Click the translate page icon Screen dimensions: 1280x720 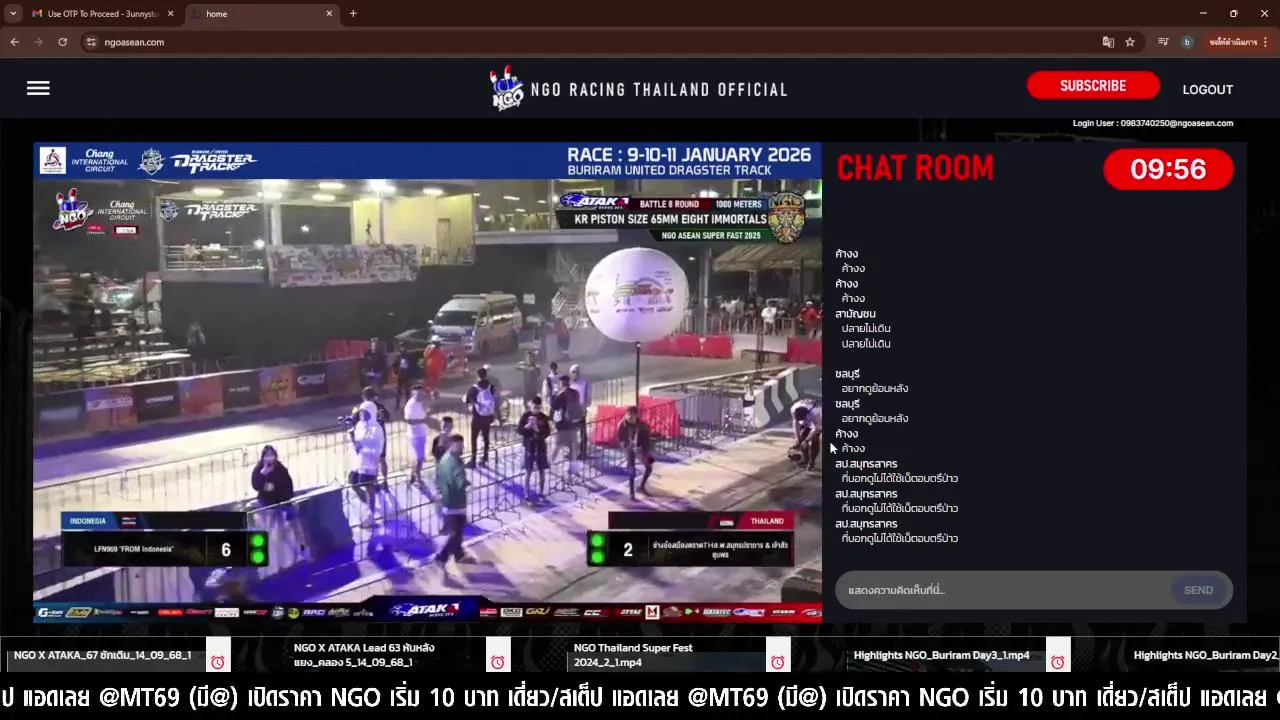[1108, 42]
